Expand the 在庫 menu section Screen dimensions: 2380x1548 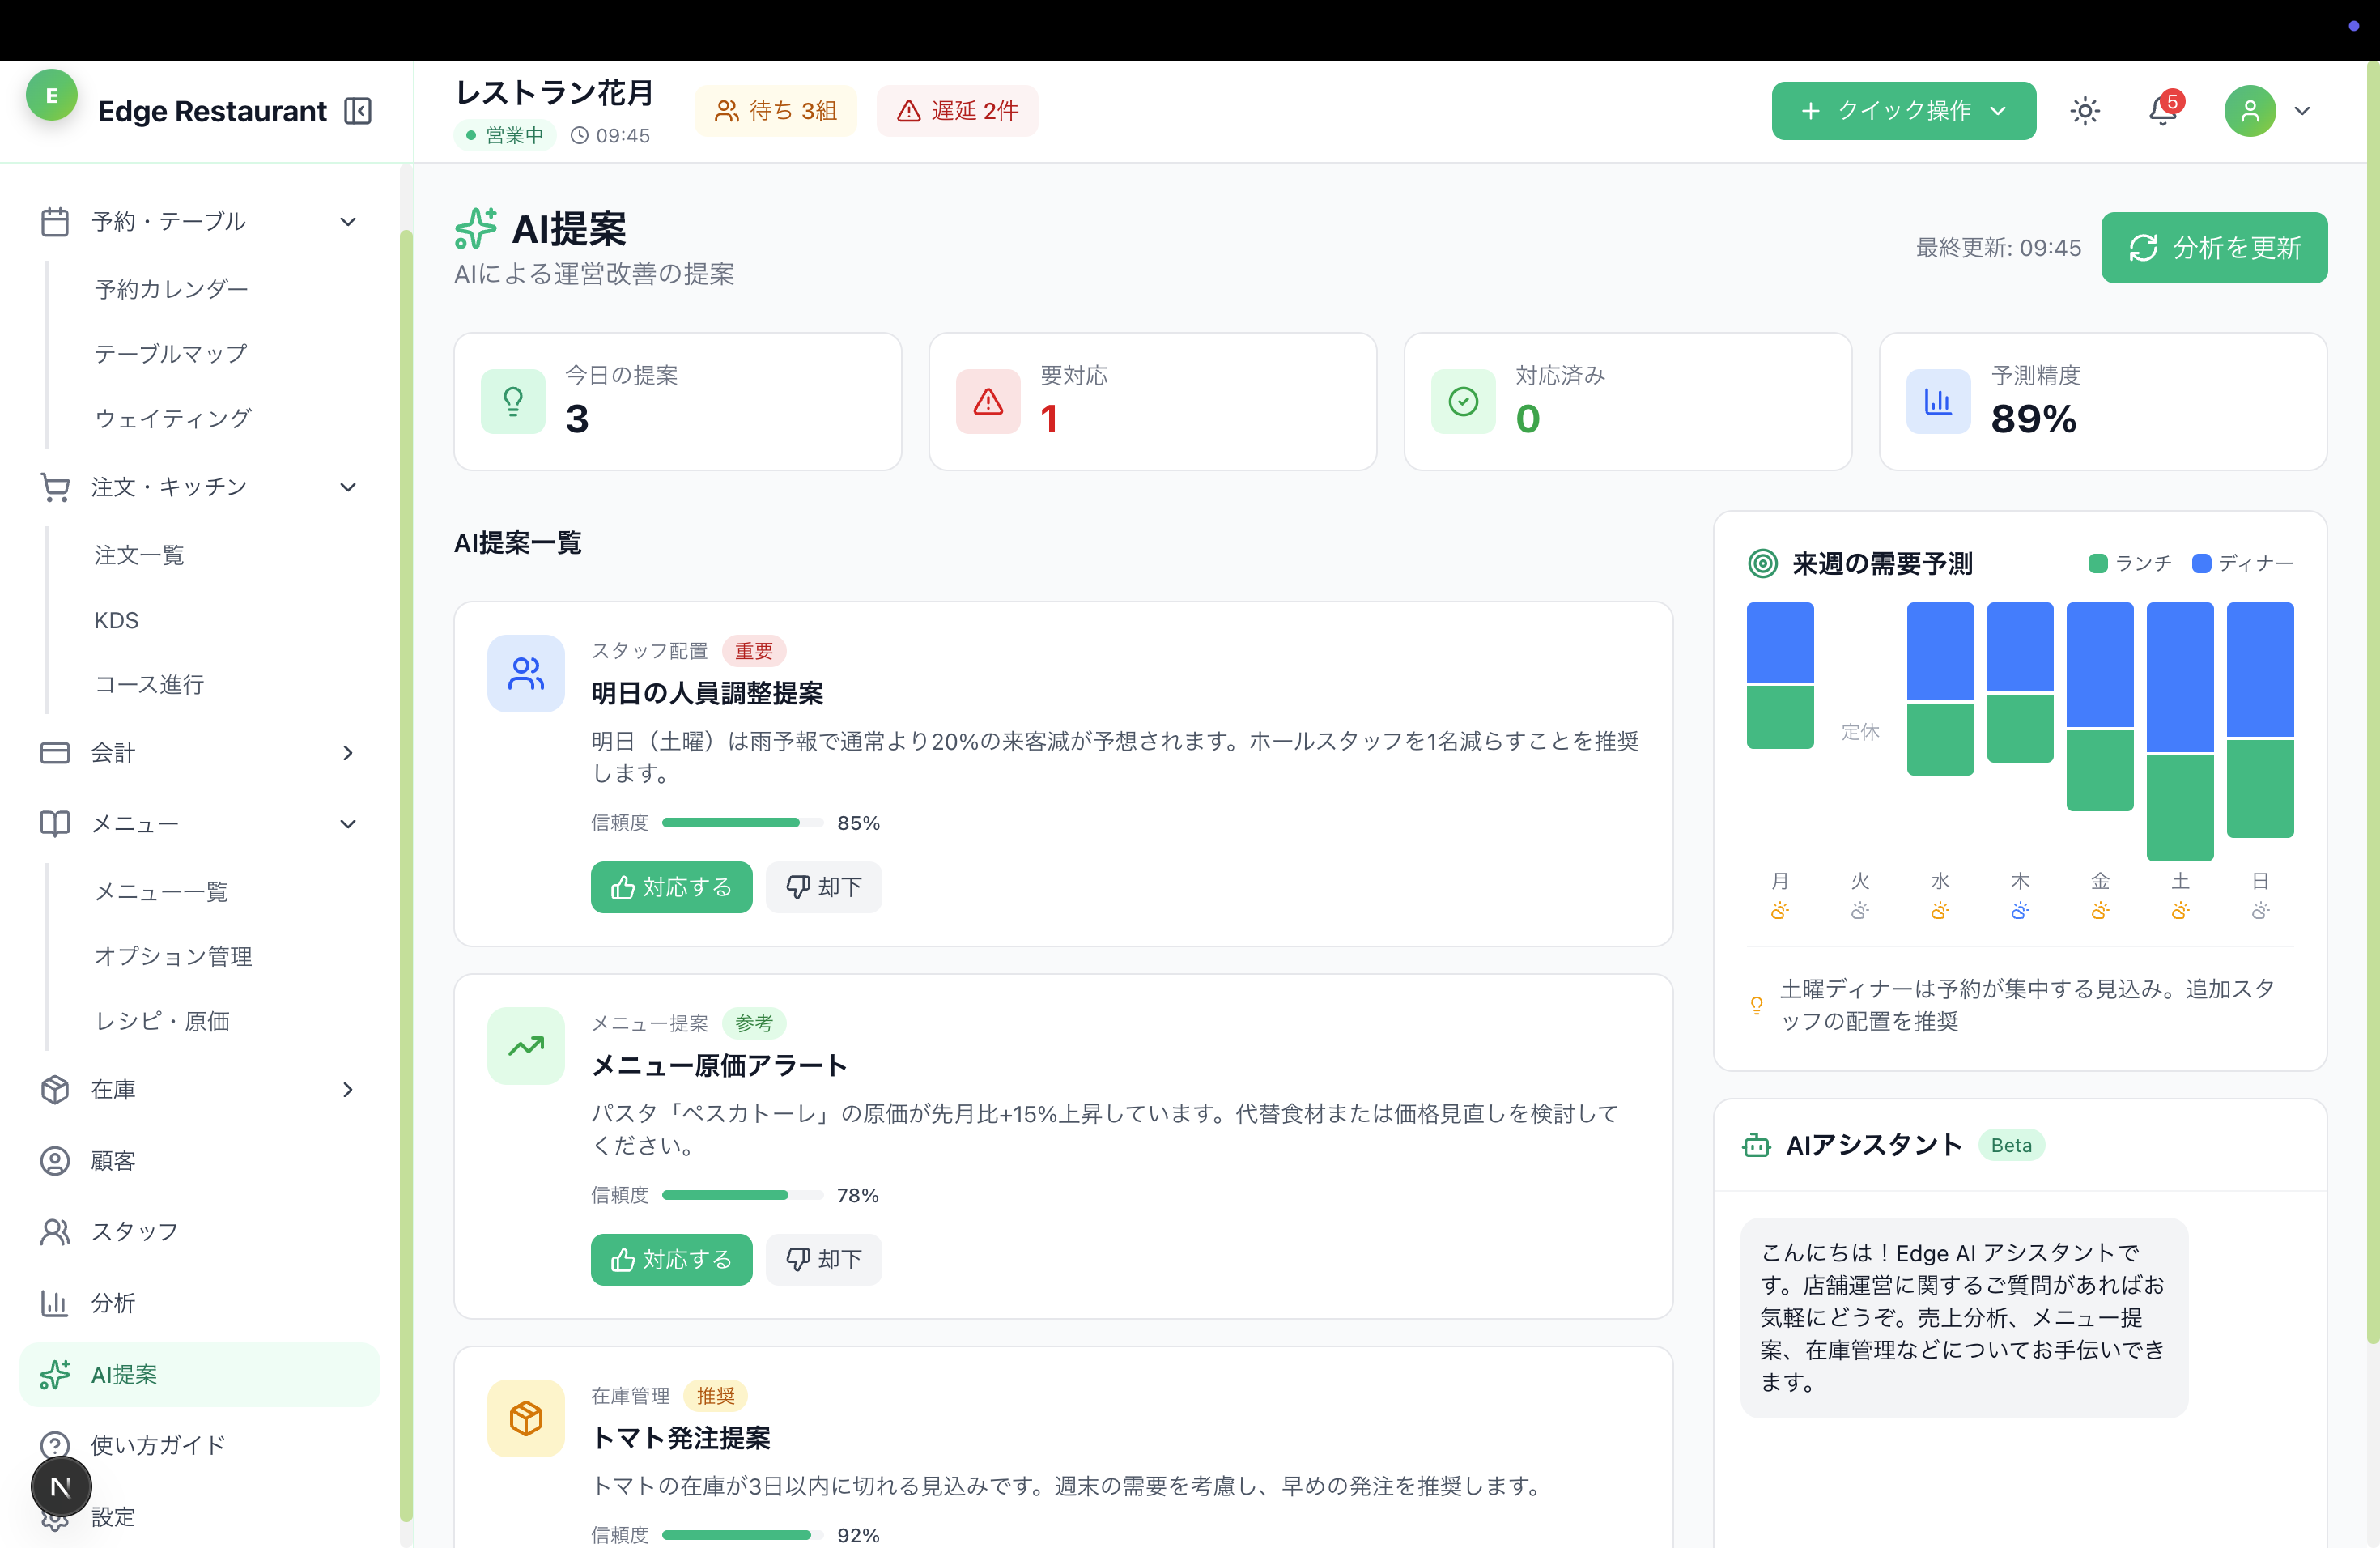(347, 1090)
